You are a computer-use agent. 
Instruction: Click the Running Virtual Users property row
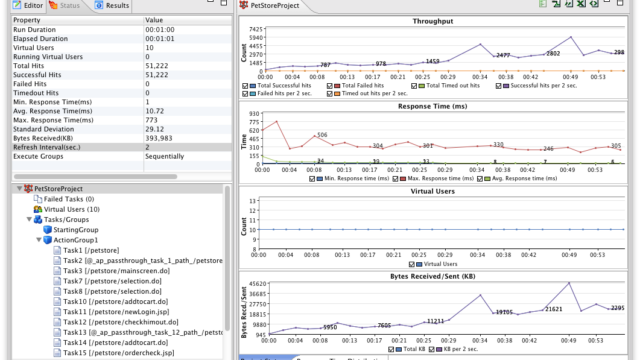click(122, 57)
